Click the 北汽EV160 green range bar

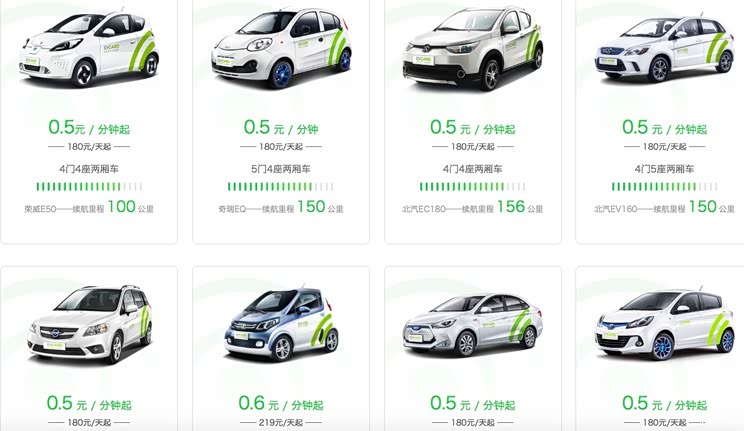click(x=664, y=187)
